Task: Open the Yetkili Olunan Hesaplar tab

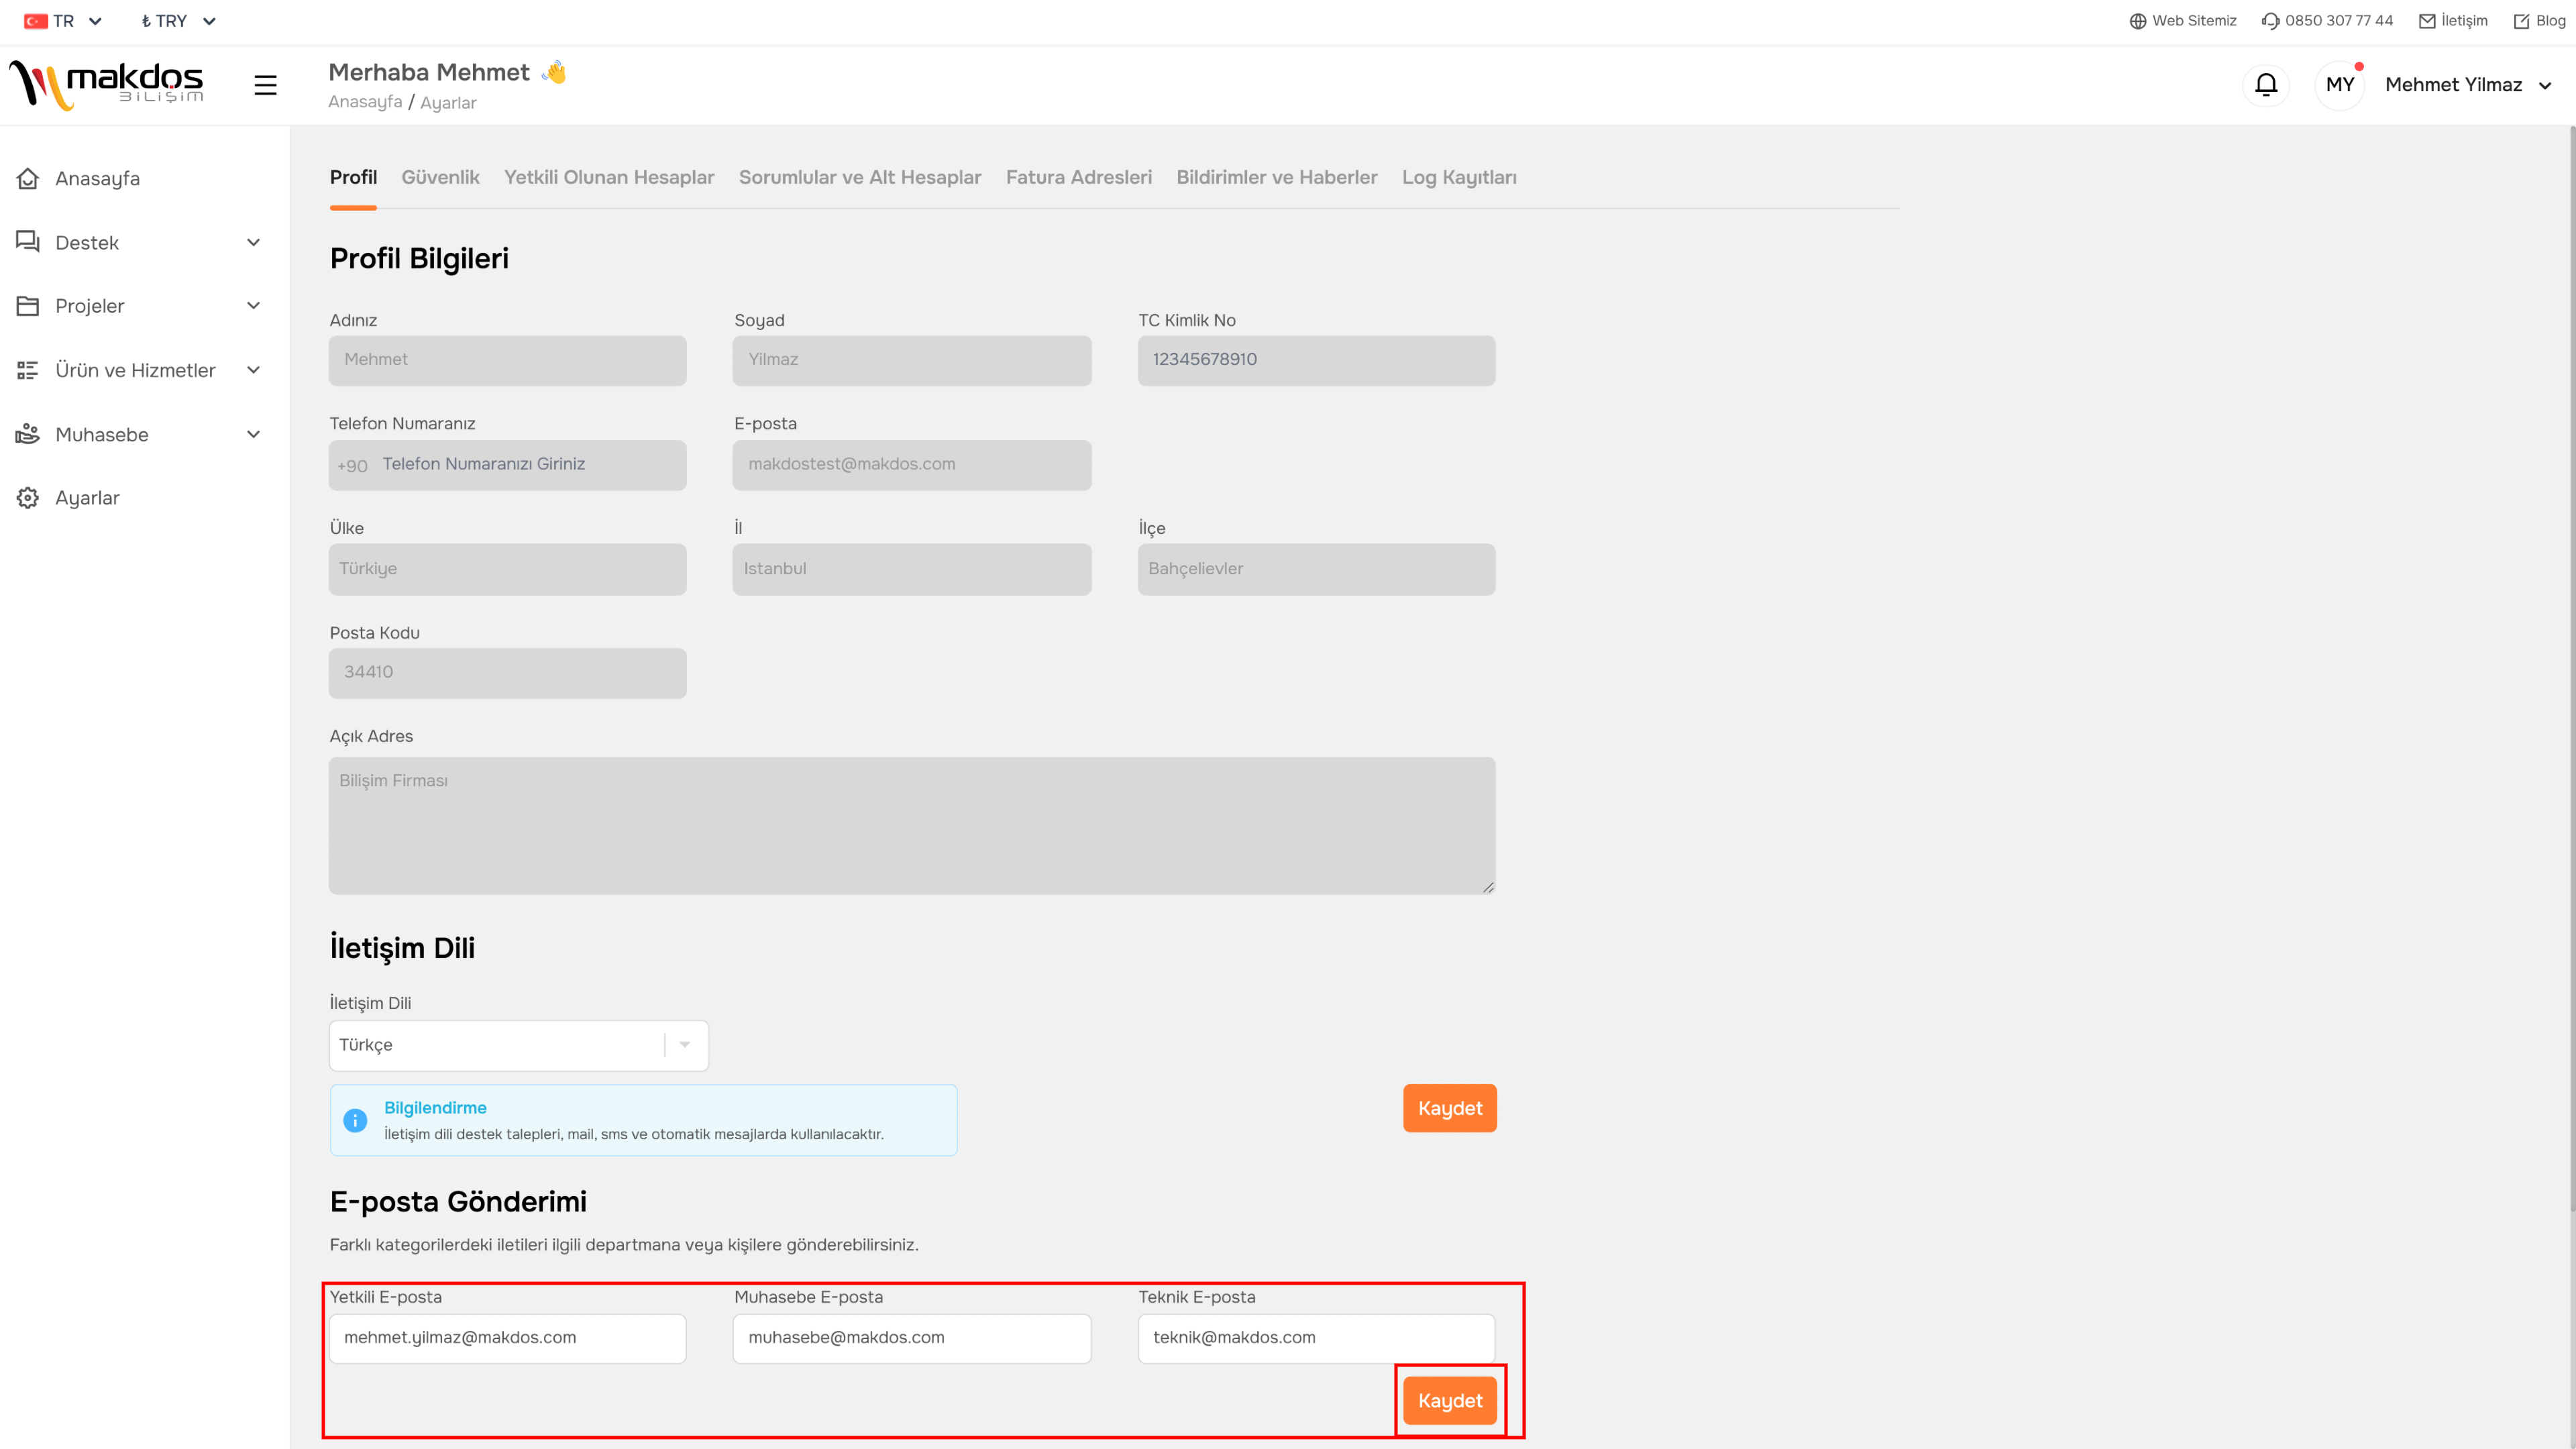Action: tap(609, 178)
